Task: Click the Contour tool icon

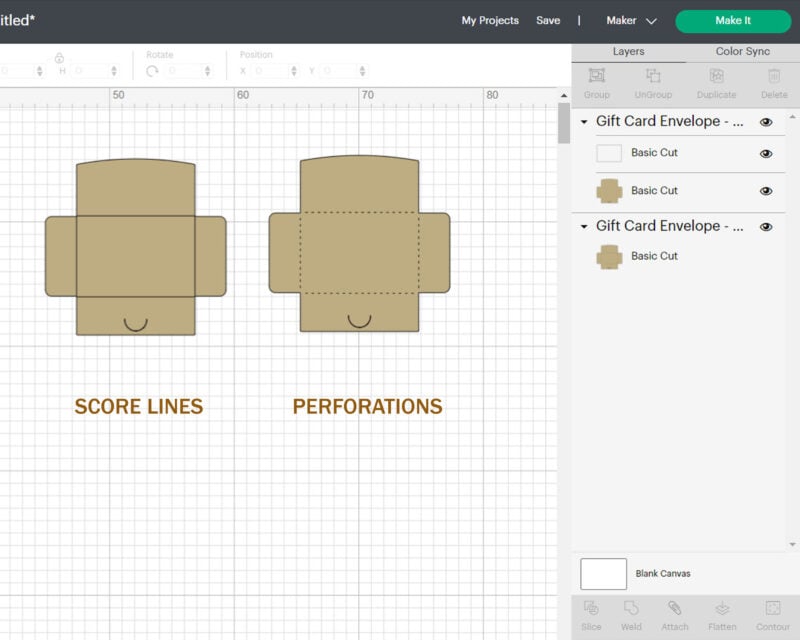Action: [x=772, y=609]
